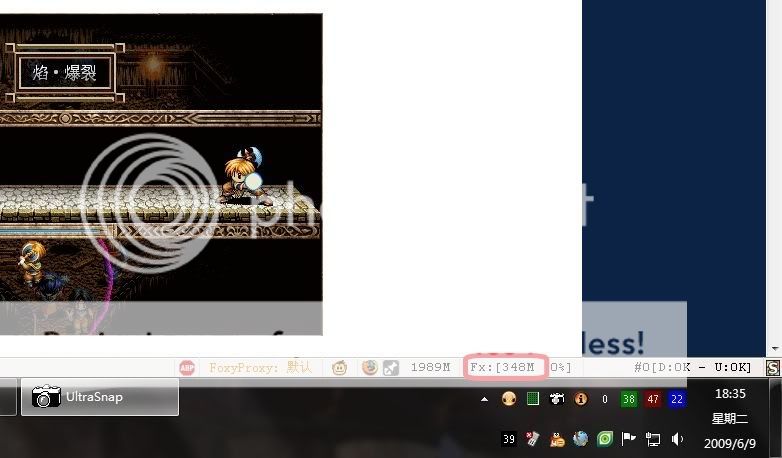The width and height of the screenshot is (782, 458).
Task: Click the 0%] usage indicator
Action: [561, 368]
